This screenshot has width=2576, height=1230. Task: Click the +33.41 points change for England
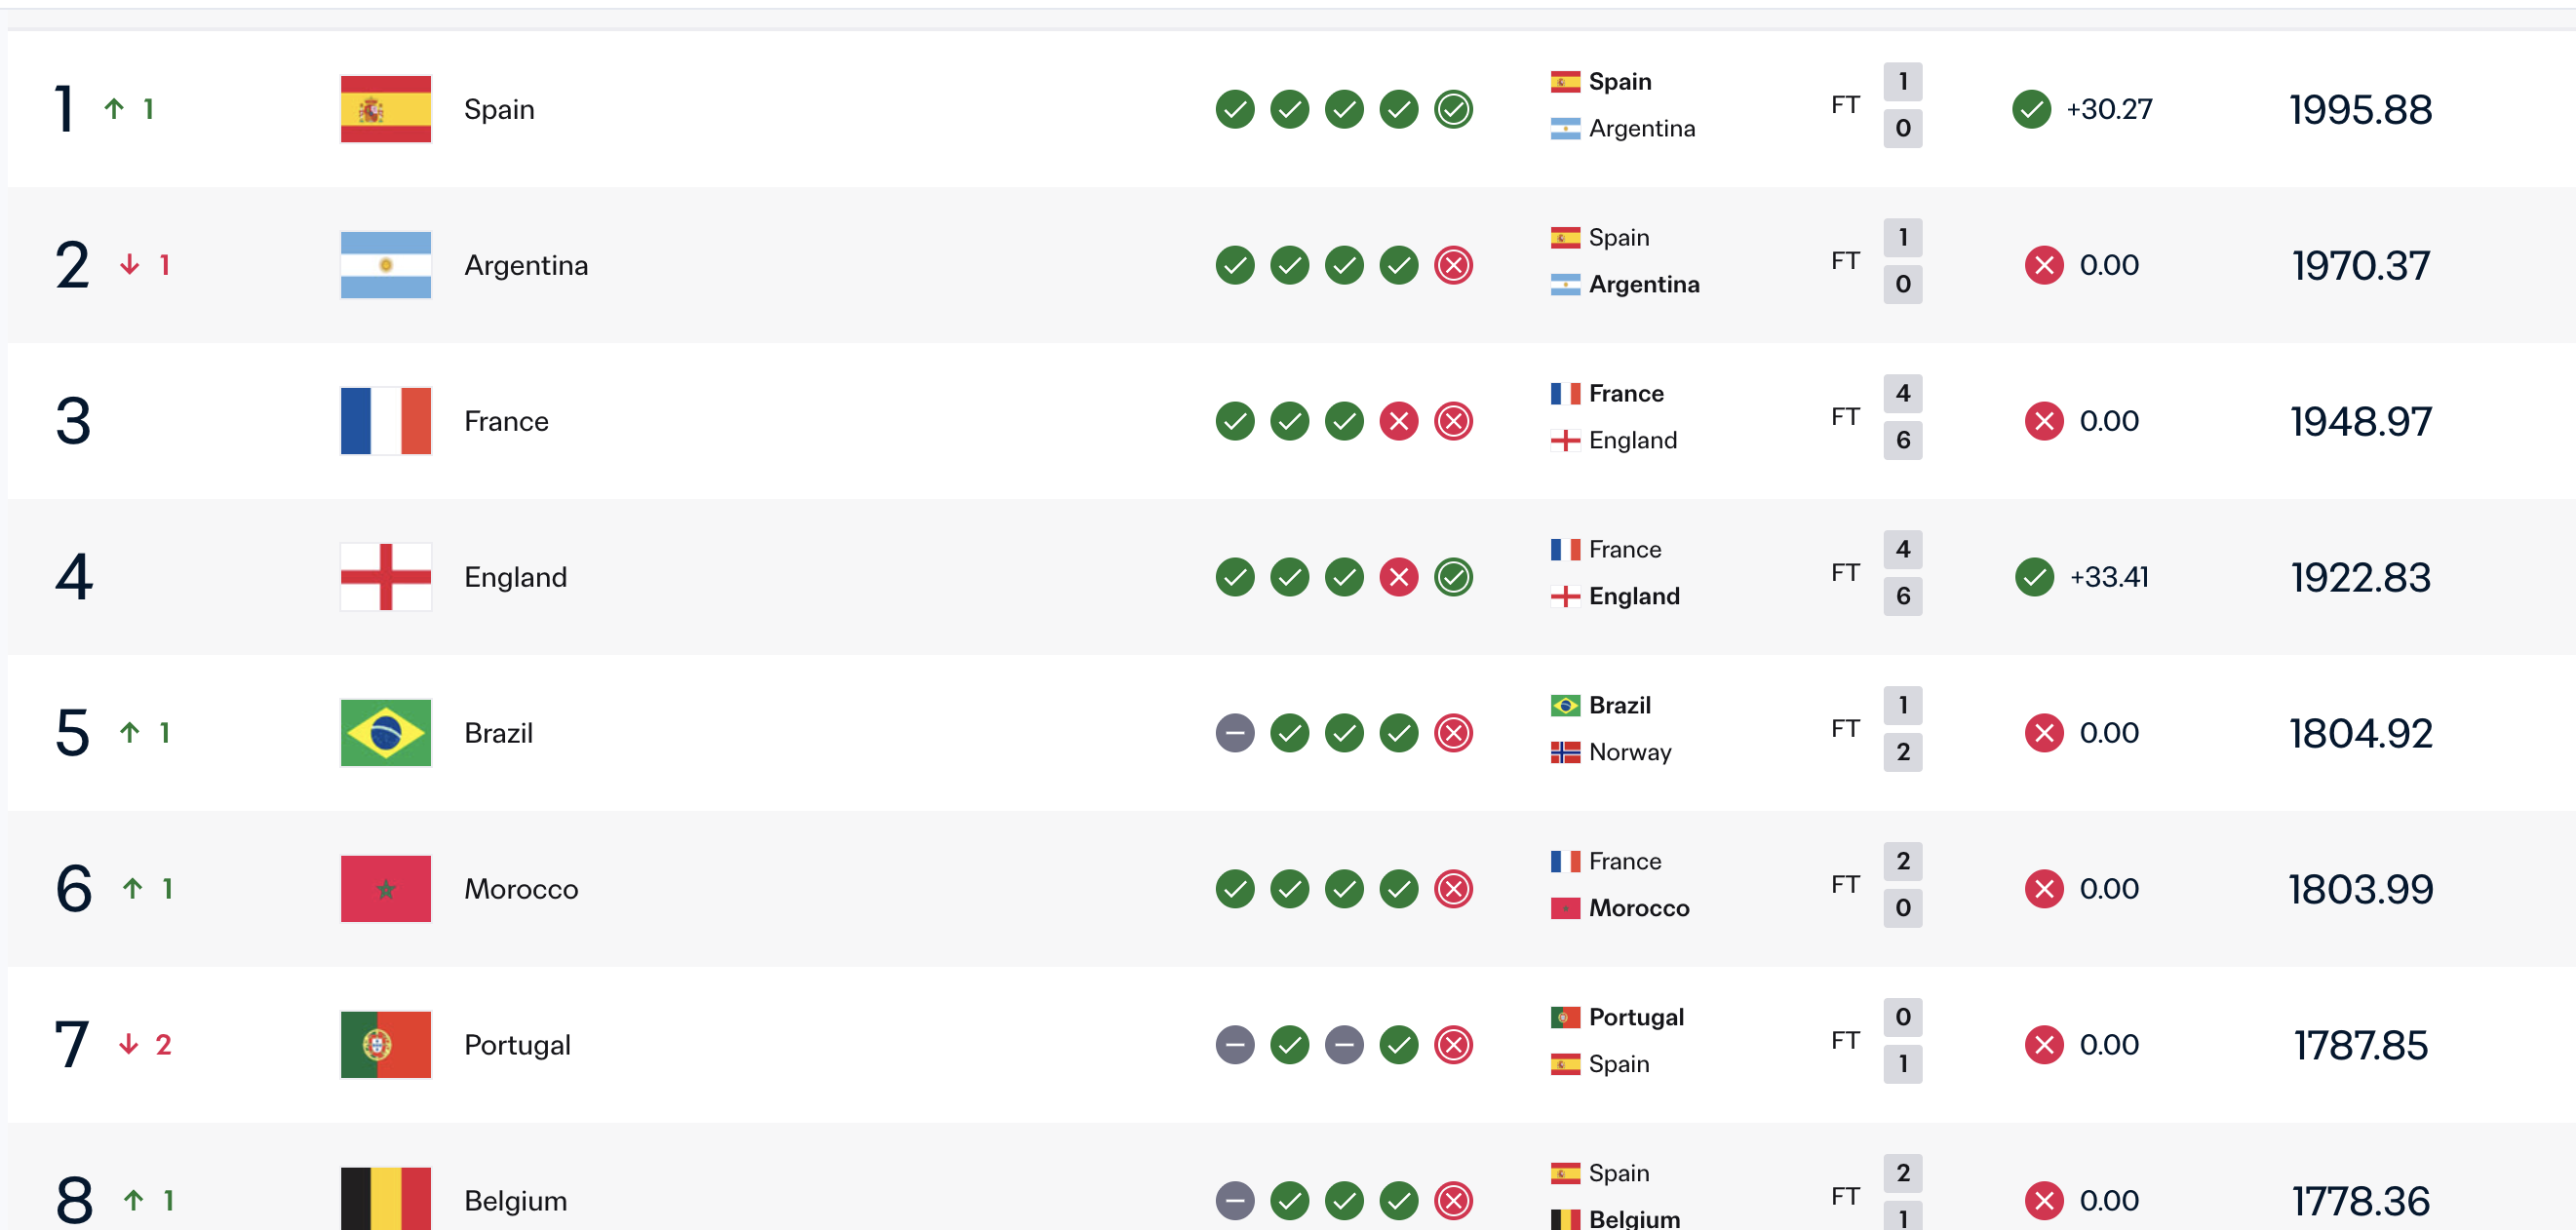pyautogui.click(x=2109, y=577)
